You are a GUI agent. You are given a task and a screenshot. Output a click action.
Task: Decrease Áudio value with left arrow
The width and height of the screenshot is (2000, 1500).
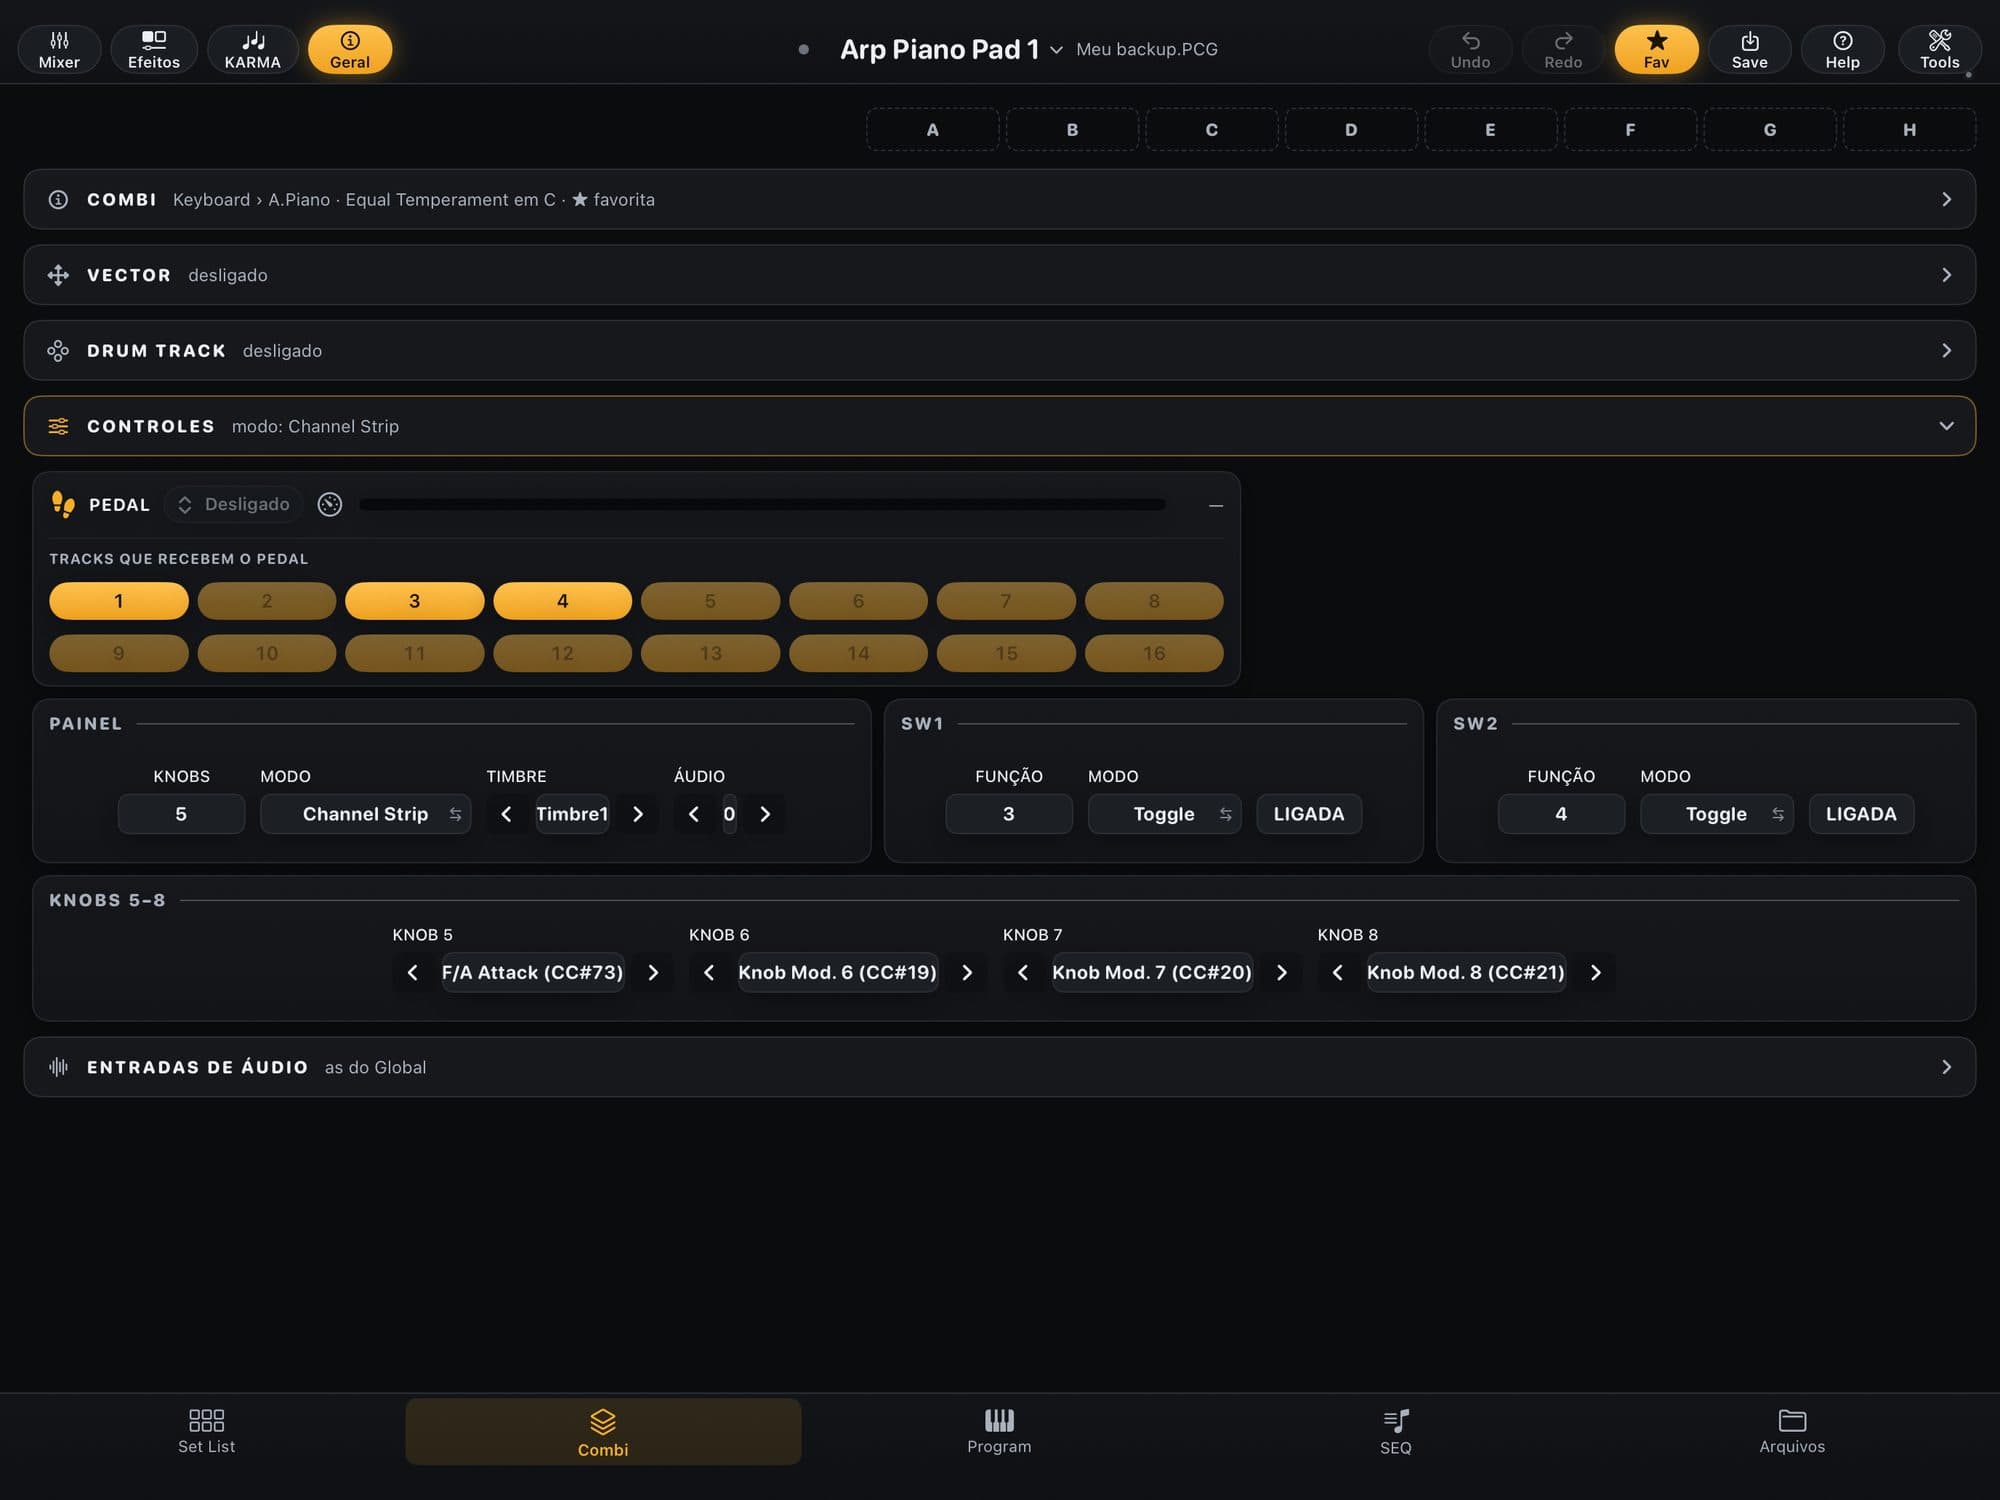pyautogui.click(x=693, y=814)
